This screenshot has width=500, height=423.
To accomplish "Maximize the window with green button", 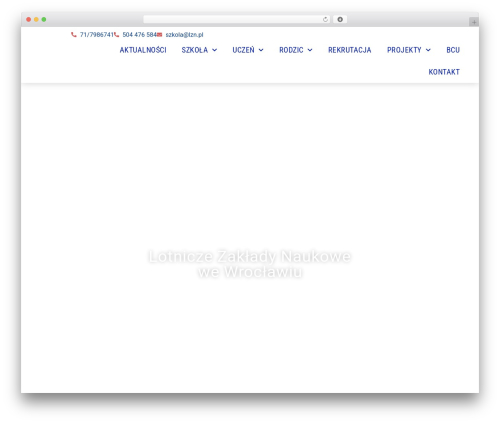I will 44,19.
